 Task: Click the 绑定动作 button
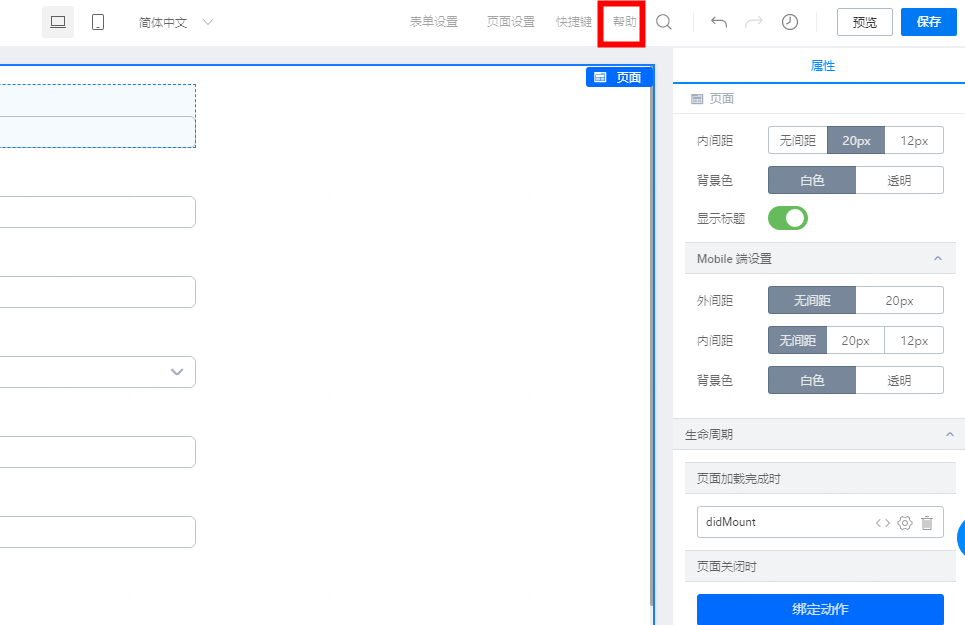tap(820, 609)
